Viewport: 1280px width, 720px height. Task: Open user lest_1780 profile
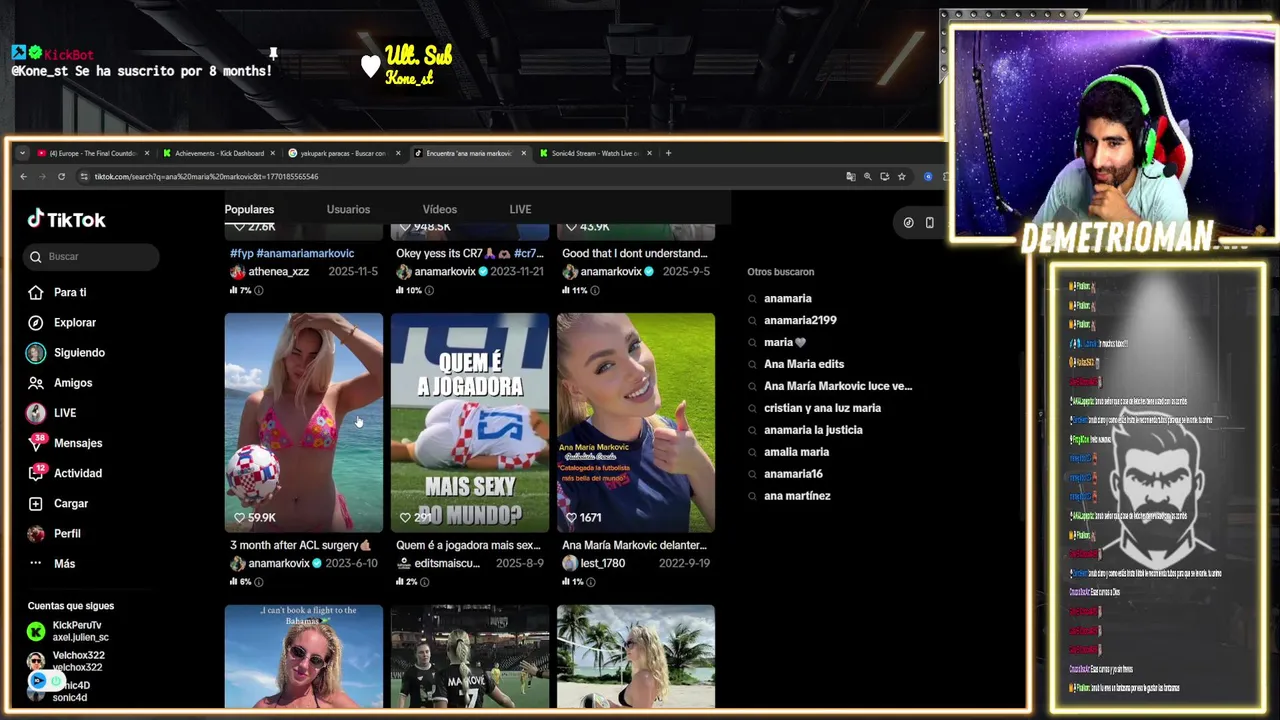tap(603, 563)
